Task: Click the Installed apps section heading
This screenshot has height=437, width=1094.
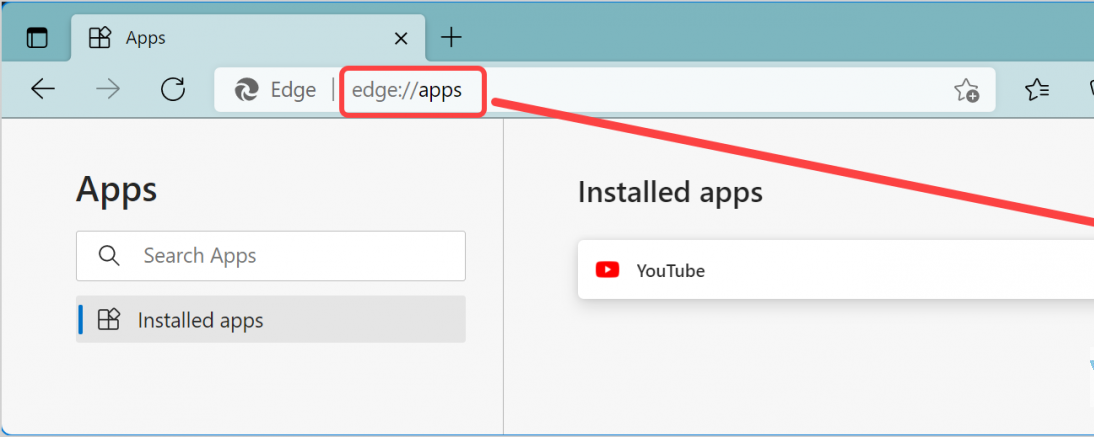Action: point(670,192)
